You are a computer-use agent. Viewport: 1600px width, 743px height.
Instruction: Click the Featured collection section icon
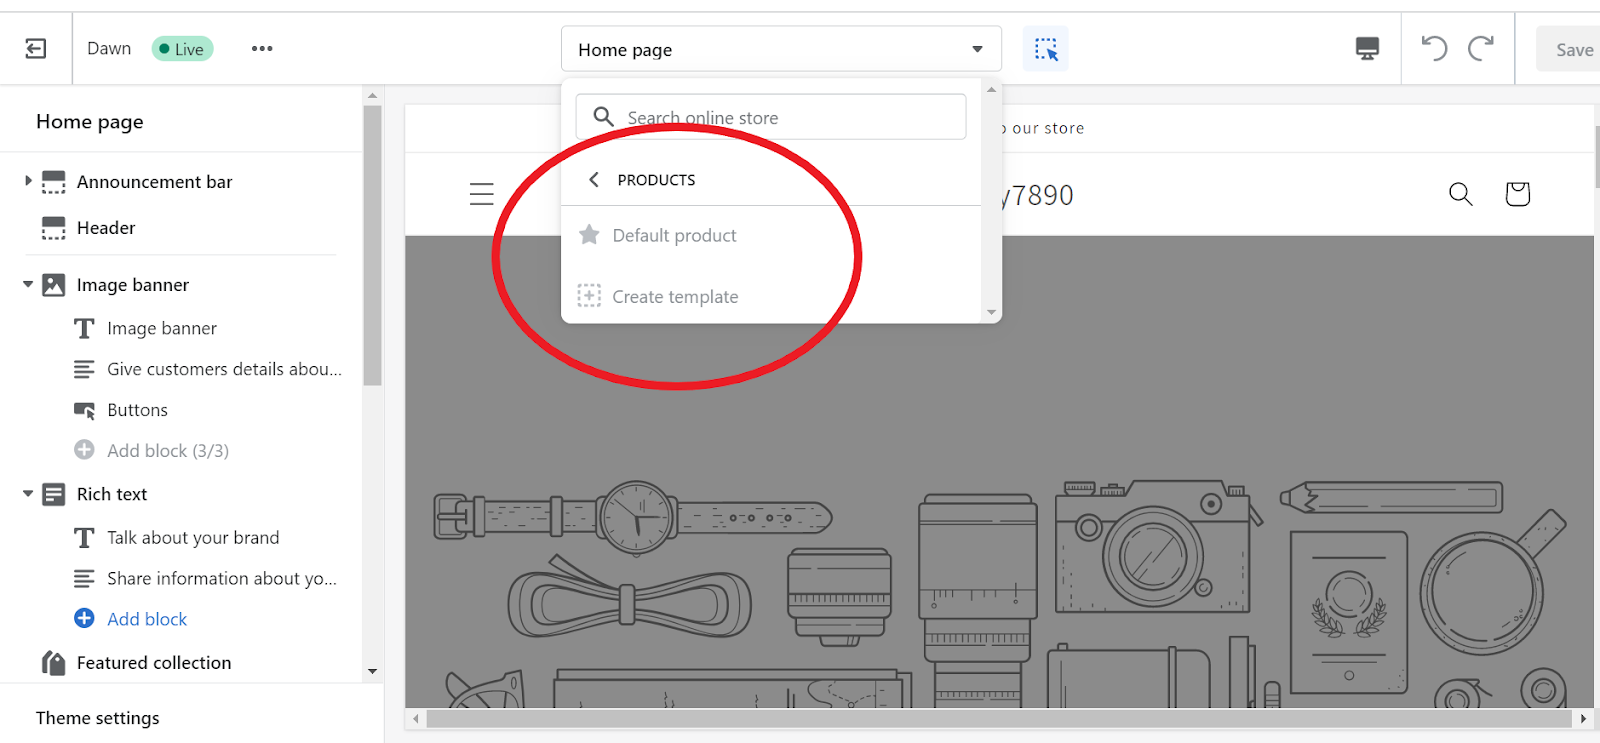(54, 662)
